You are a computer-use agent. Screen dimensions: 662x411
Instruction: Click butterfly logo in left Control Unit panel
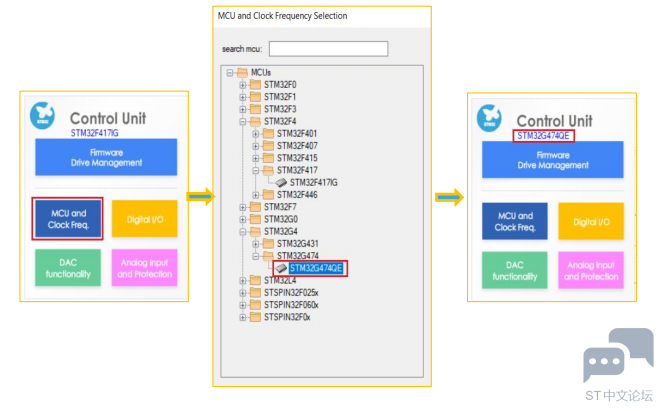pos(43,115)
